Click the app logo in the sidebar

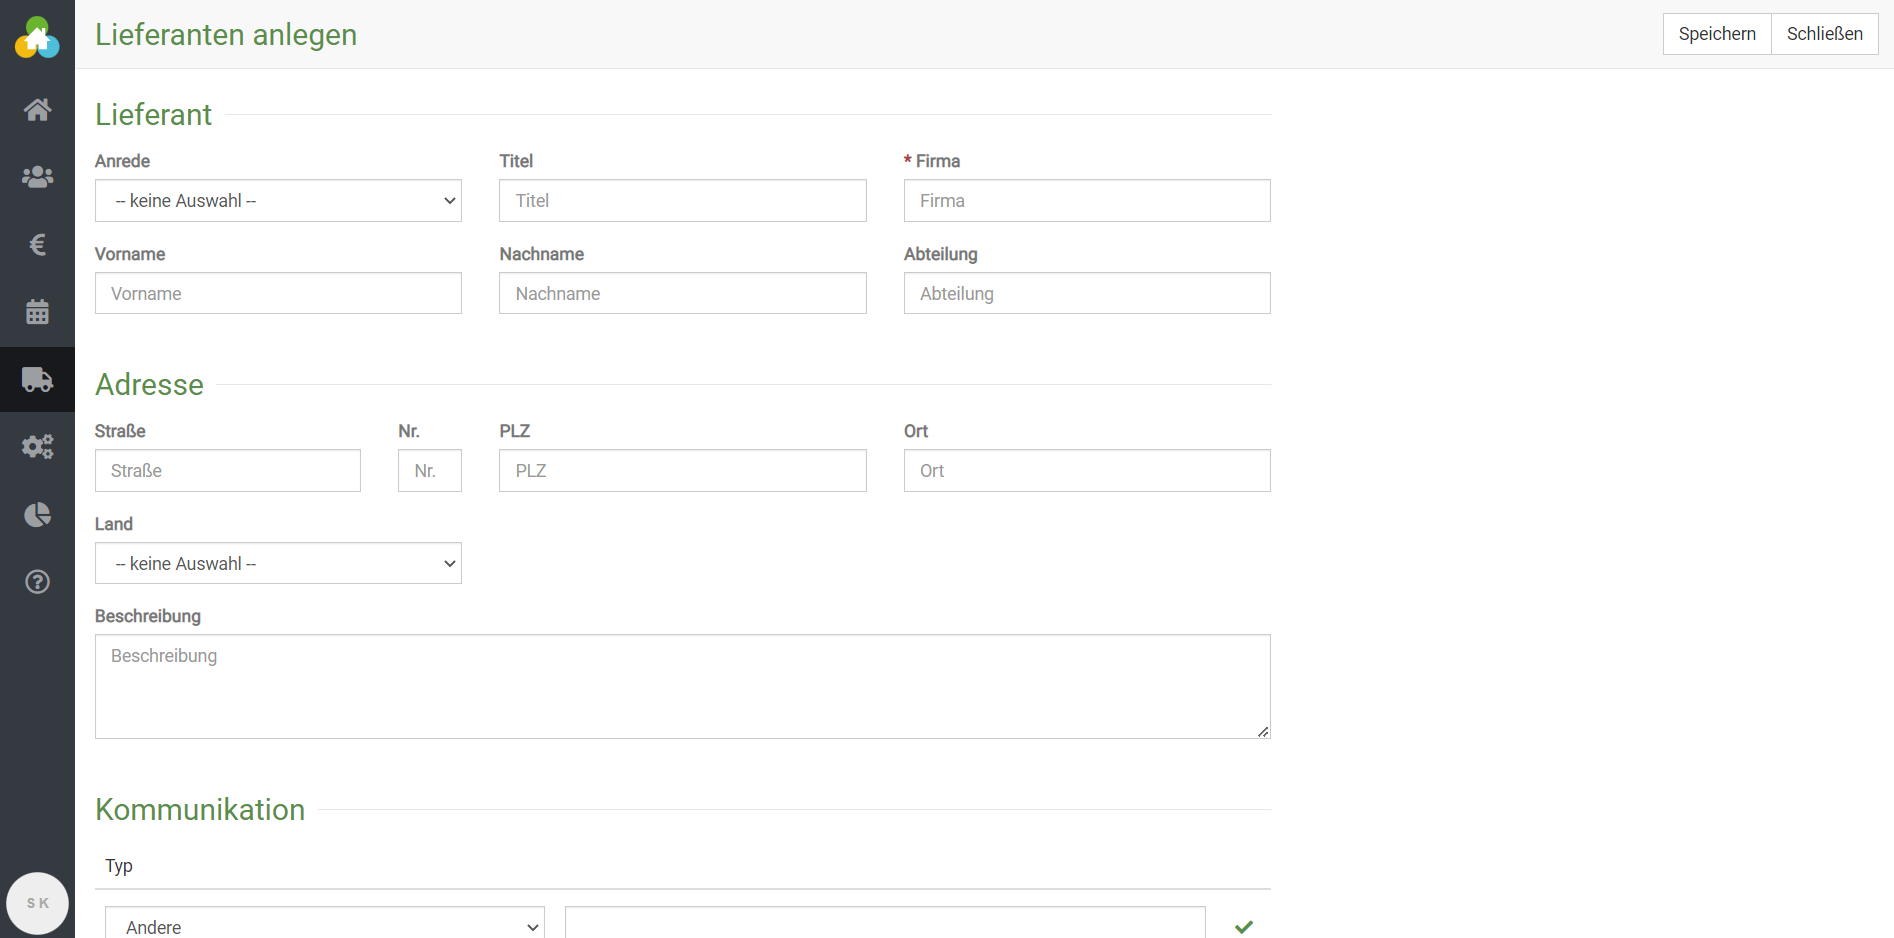point(37,38)
